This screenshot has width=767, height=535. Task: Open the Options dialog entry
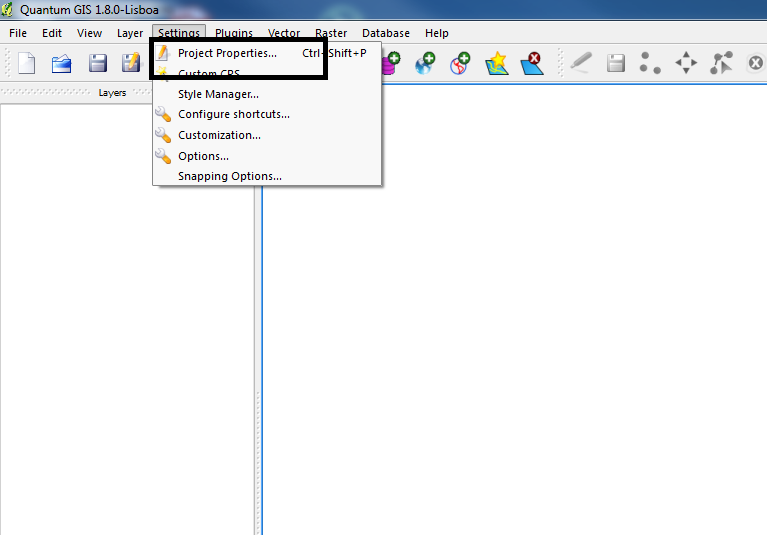pyautogui.click(x=203, y=156)
